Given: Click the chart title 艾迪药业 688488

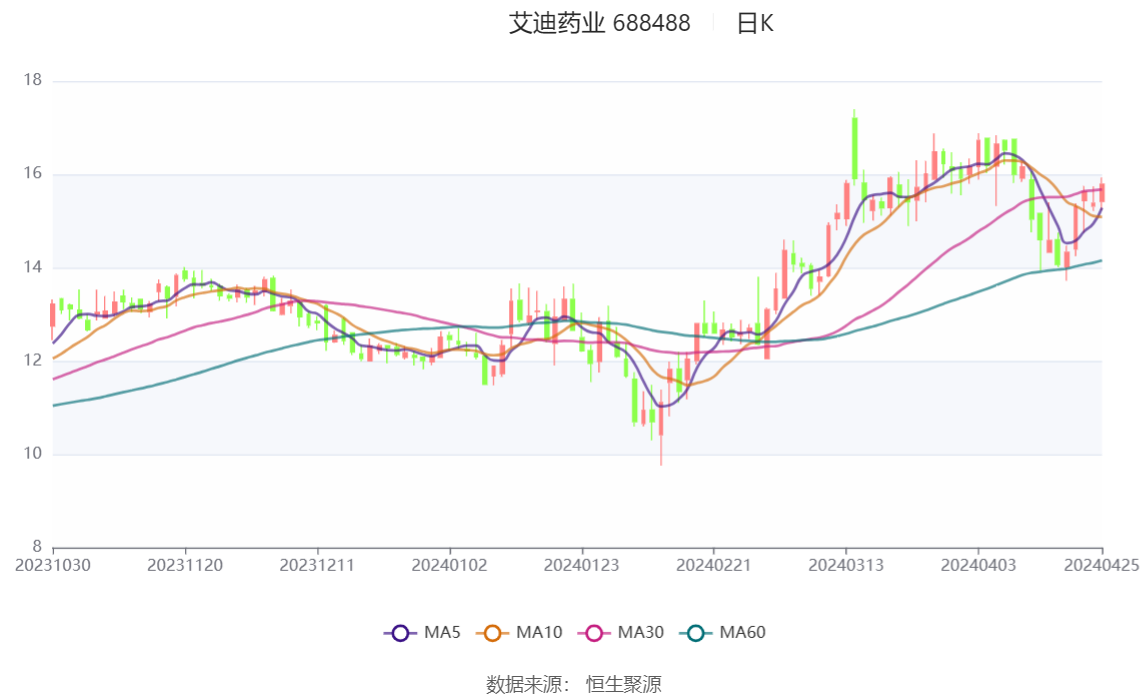Looking at the screenshot, I should coord(600,23).
